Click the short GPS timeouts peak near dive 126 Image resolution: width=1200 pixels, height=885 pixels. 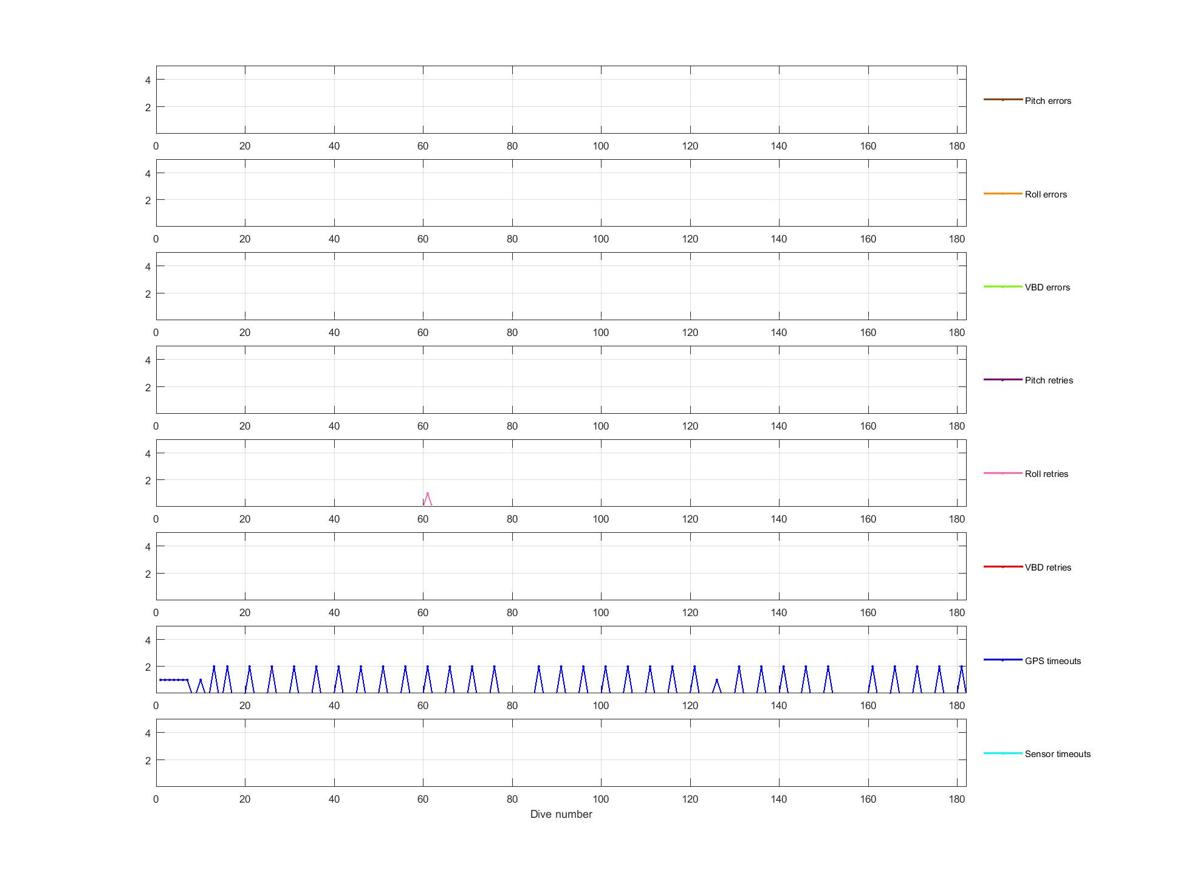pos(716,685)
